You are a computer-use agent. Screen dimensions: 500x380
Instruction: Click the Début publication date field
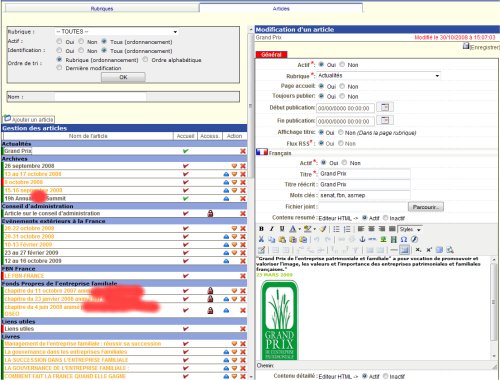click(x=345, y=108)
